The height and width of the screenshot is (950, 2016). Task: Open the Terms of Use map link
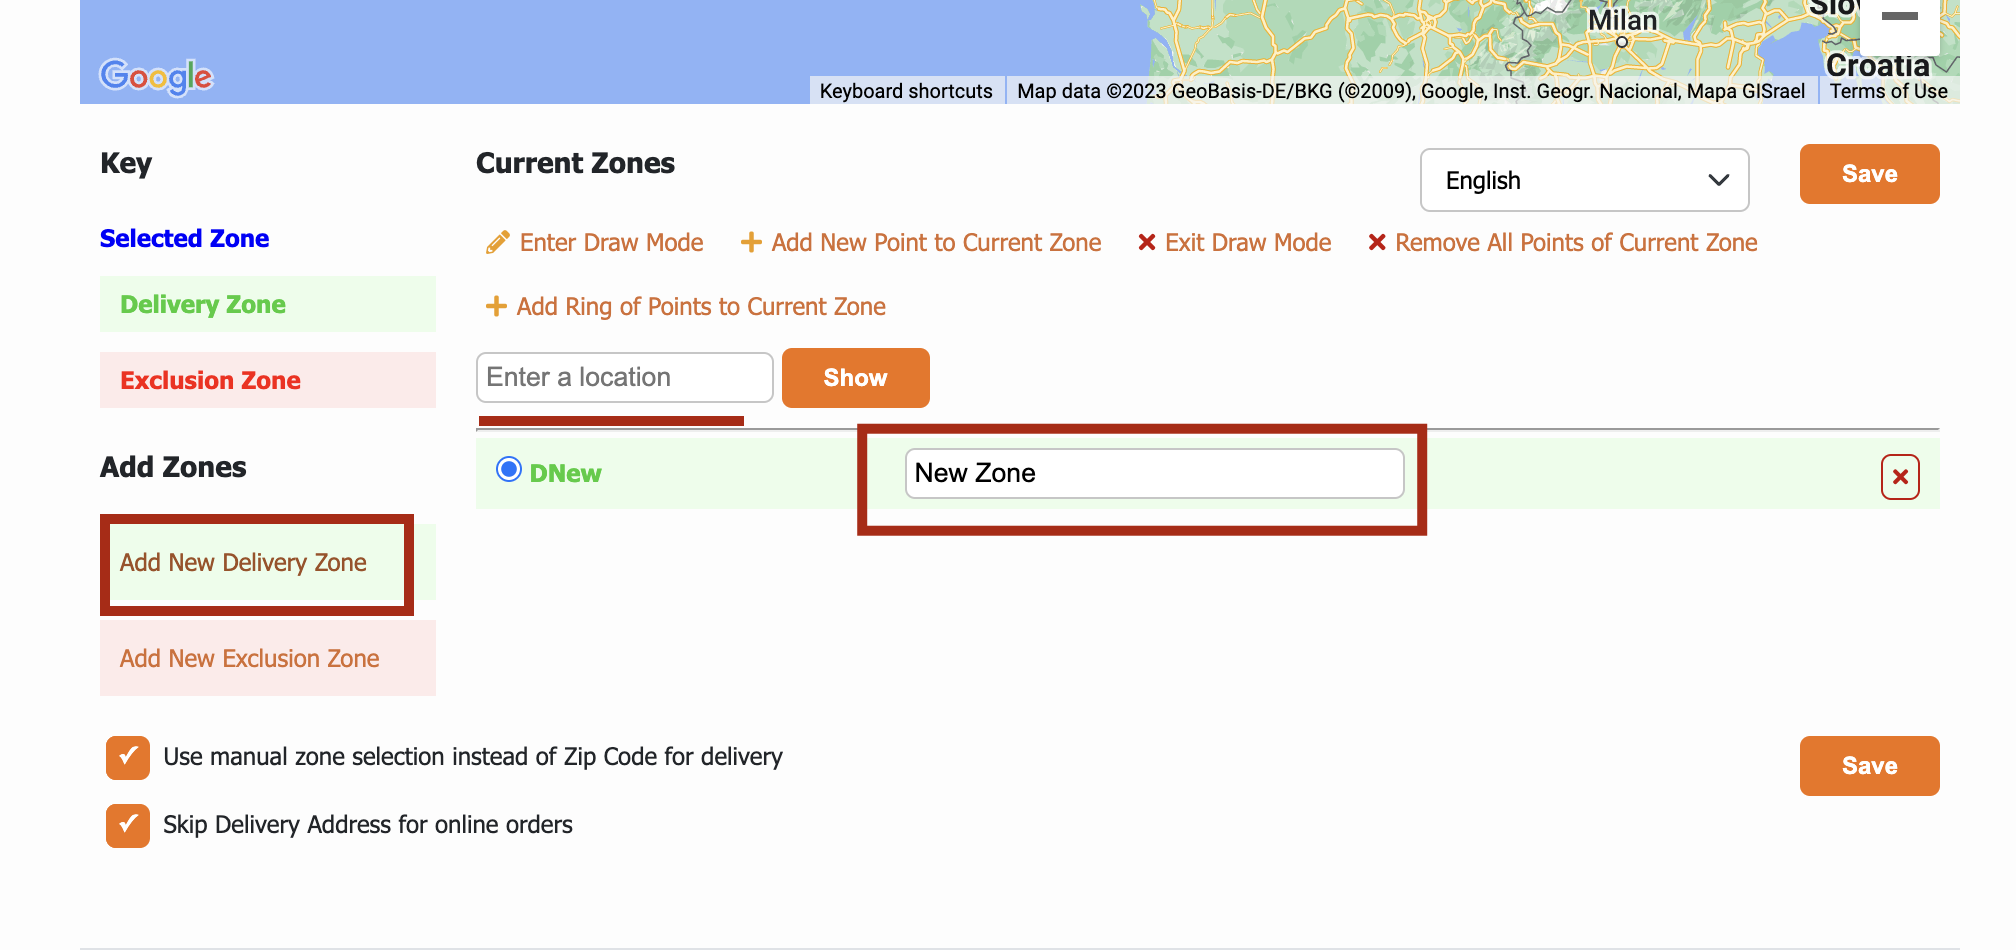click(1888, 91)
